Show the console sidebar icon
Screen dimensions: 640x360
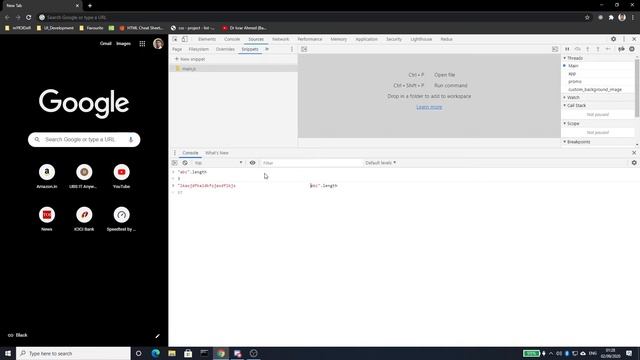pyautogui.click(x=174, y=163)
